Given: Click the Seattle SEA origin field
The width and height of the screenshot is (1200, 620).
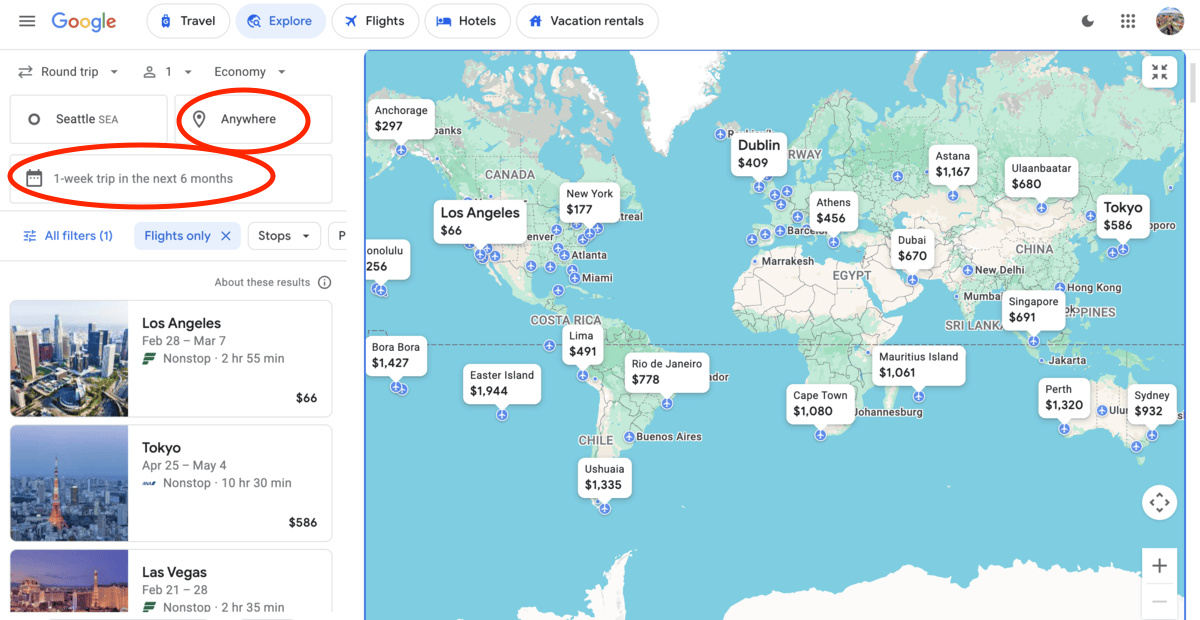Looking at the screenshot, I should [88, 118].
